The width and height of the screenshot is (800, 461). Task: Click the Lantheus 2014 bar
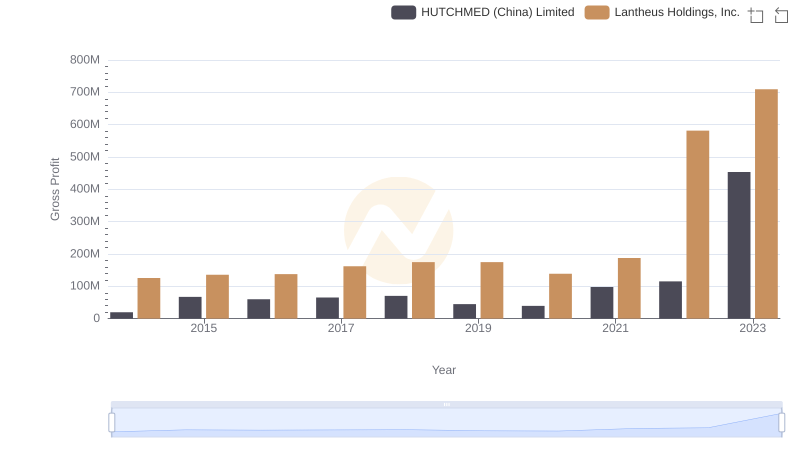click(x=149, y=298)
